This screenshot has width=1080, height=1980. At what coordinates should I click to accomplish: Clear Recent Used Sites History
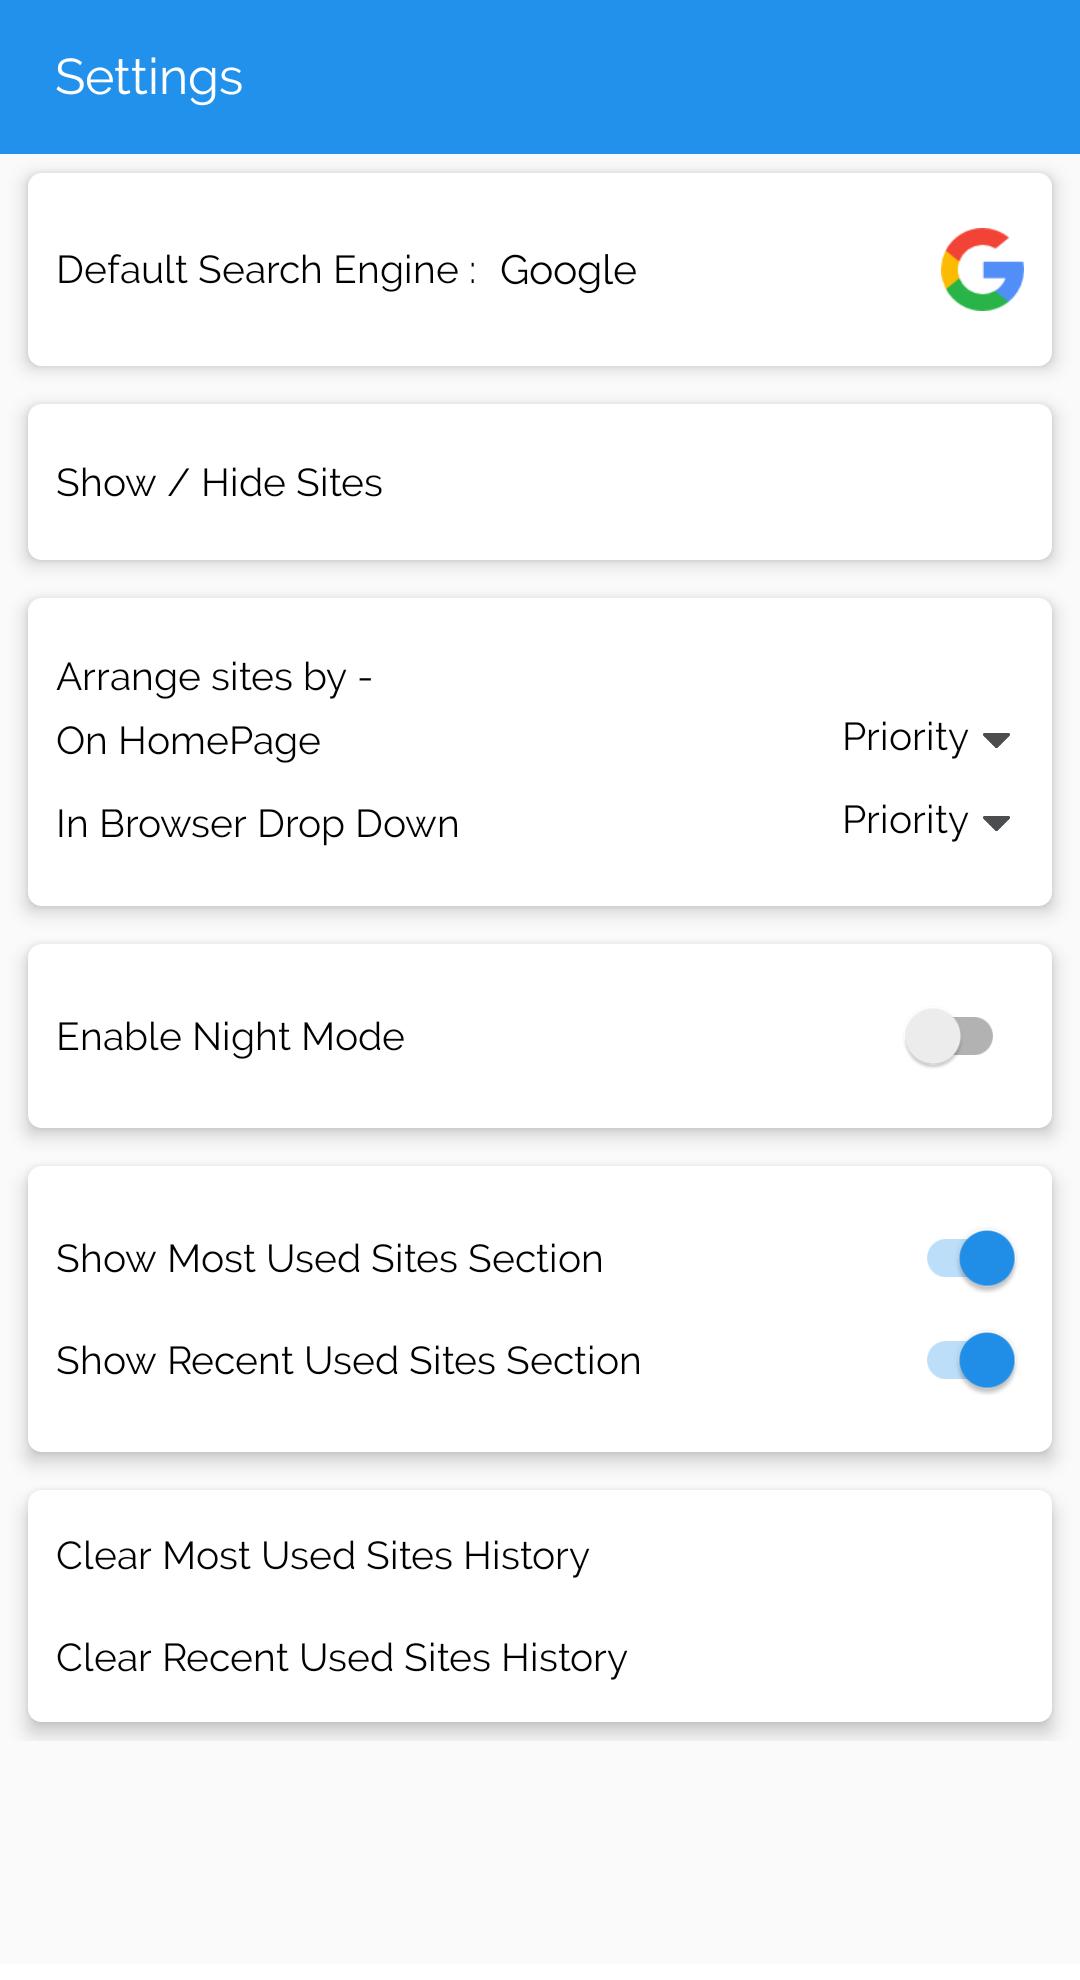point(341,1658)
